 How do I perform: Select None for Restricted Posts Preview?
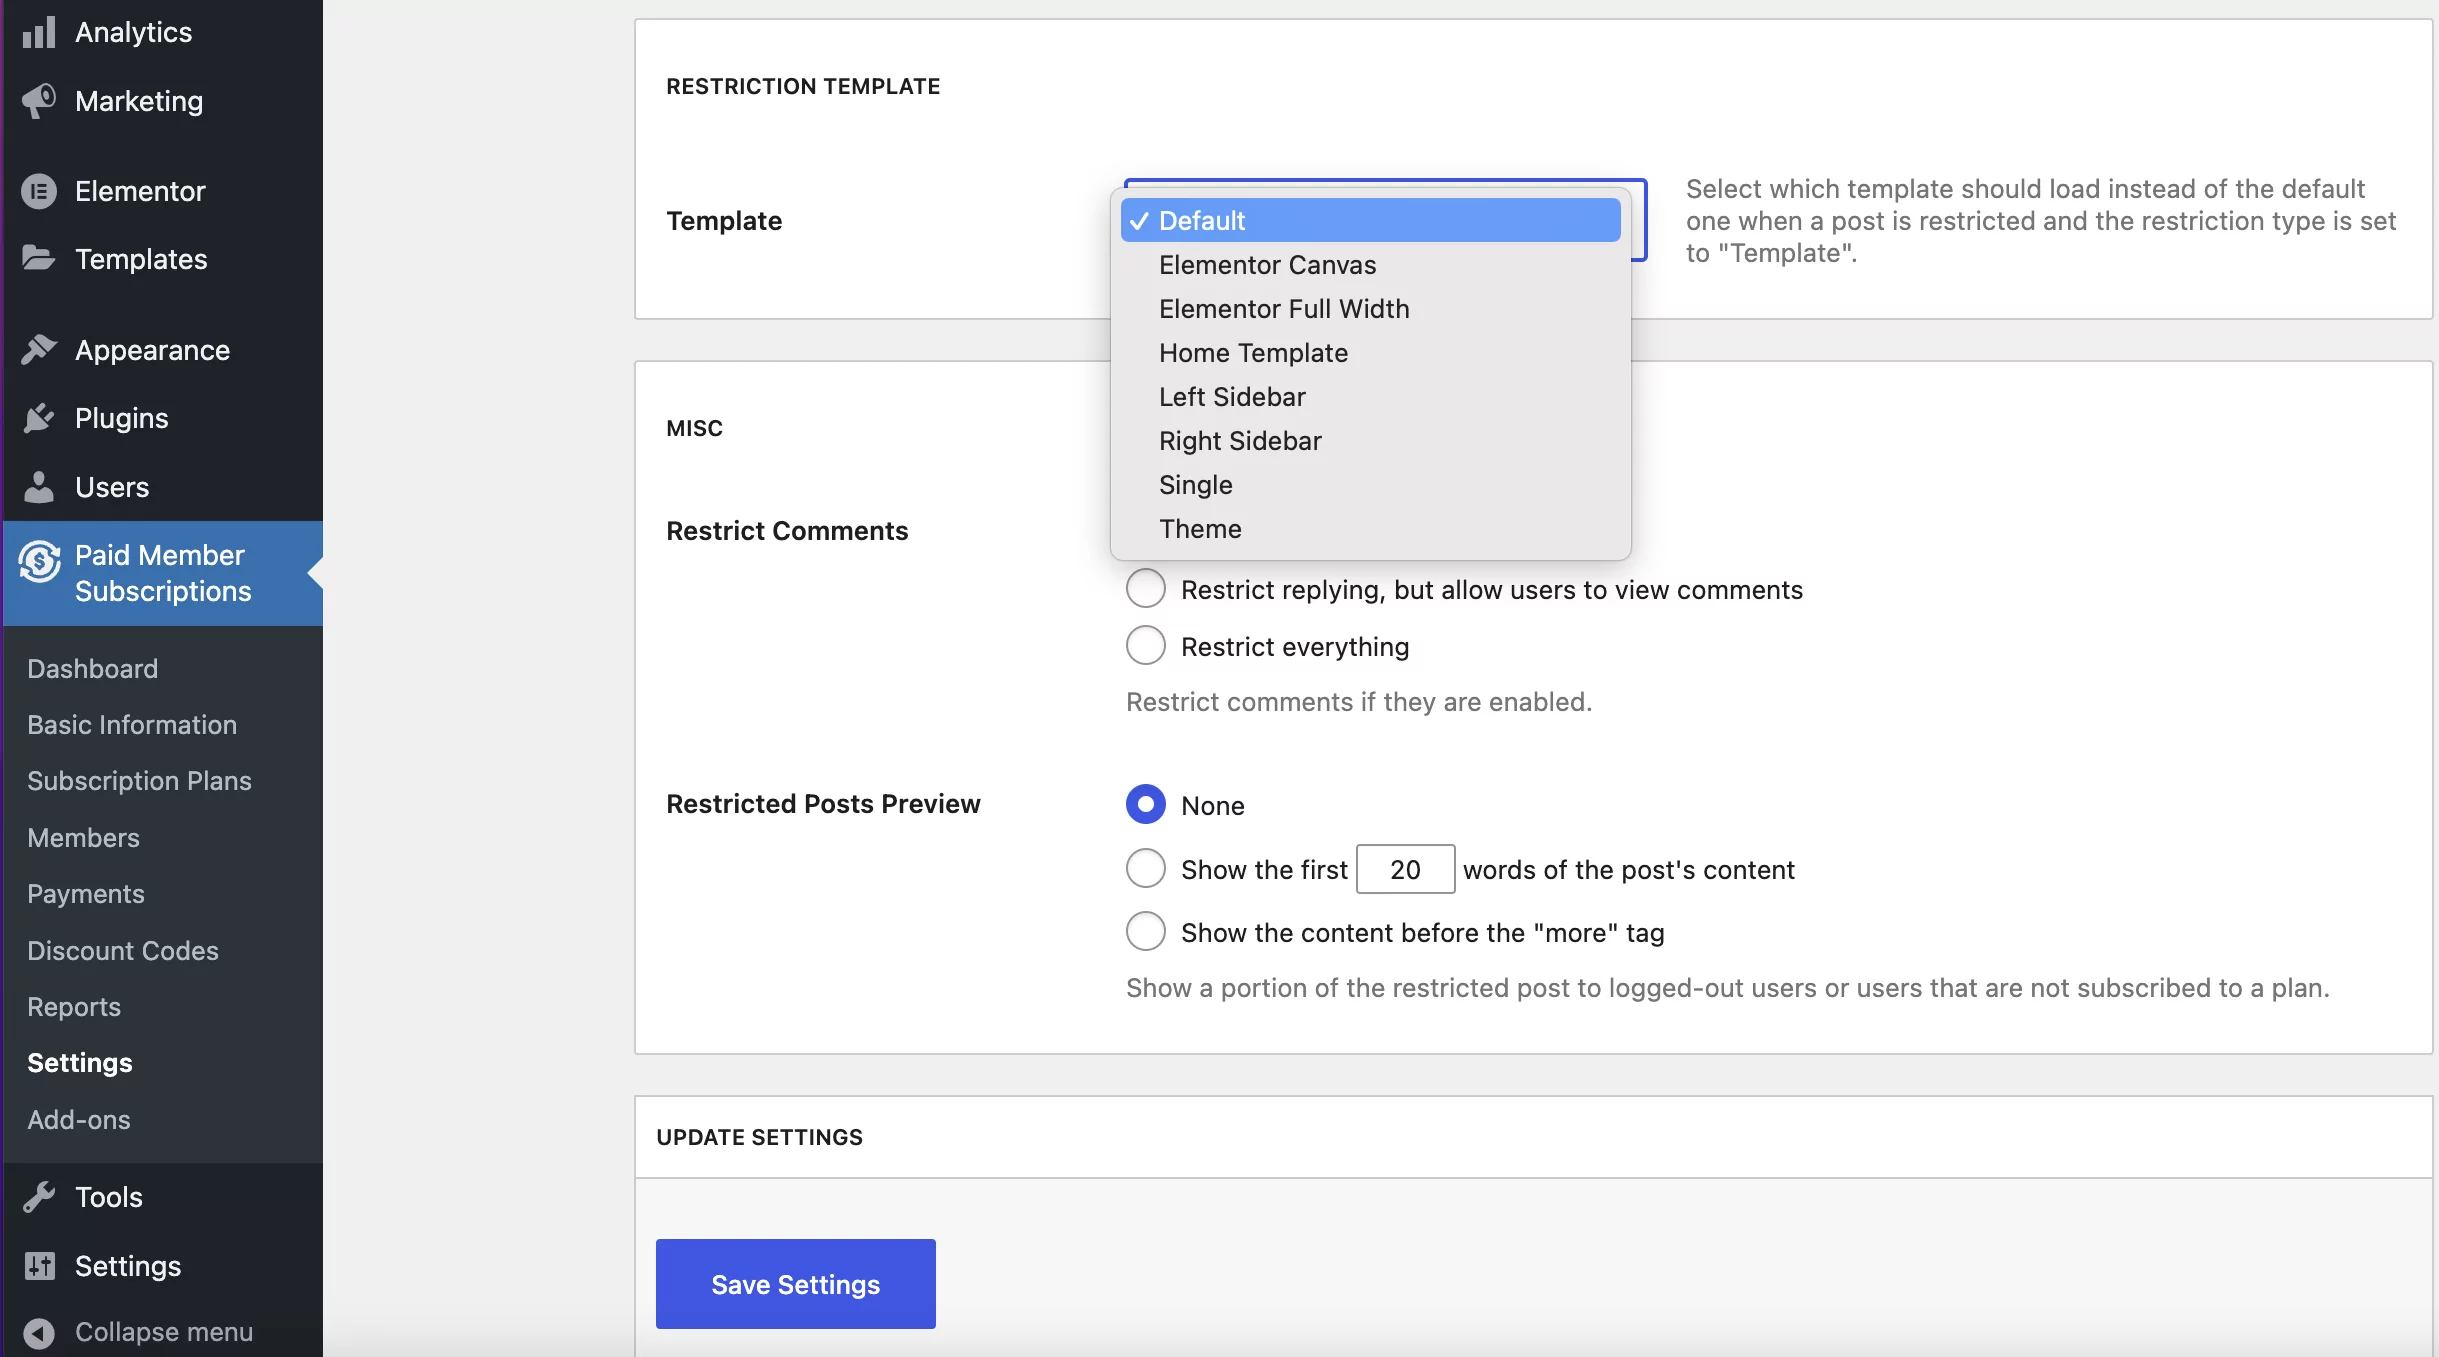pyautogui.click(x=1146, y=805)
